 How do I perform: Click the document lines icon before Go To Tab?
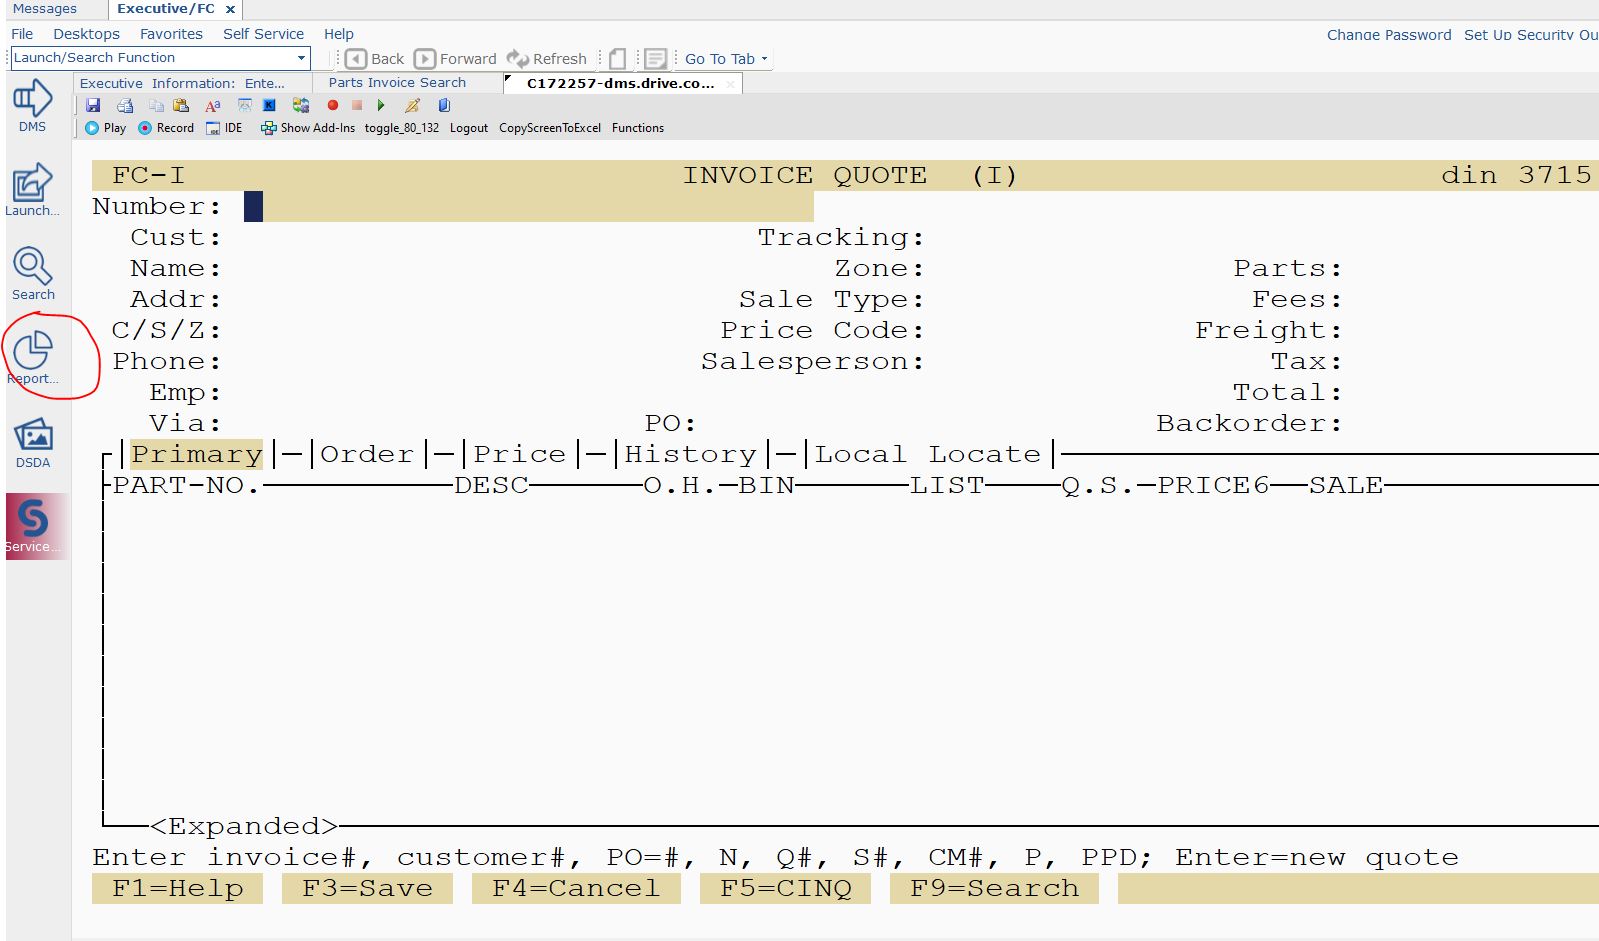(x=655, y=59)
